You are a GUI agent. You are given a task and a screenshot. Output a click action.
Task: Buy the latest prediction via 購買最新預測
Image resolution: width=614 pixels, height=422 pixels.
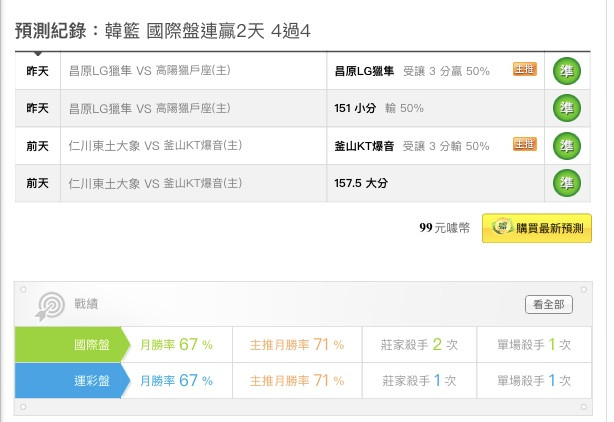(x=536, y=228)
